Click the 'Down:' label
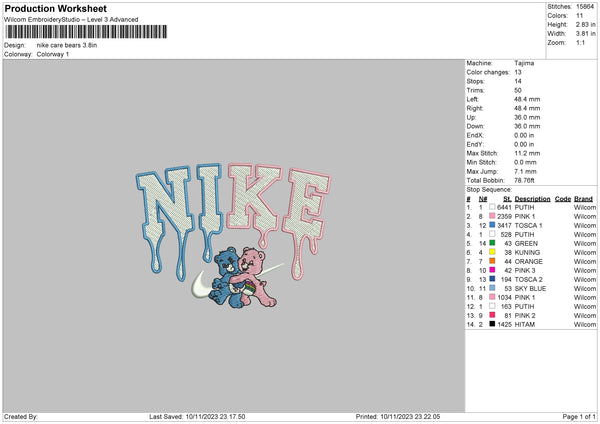600x424 pixels. (x=475, y=126)
